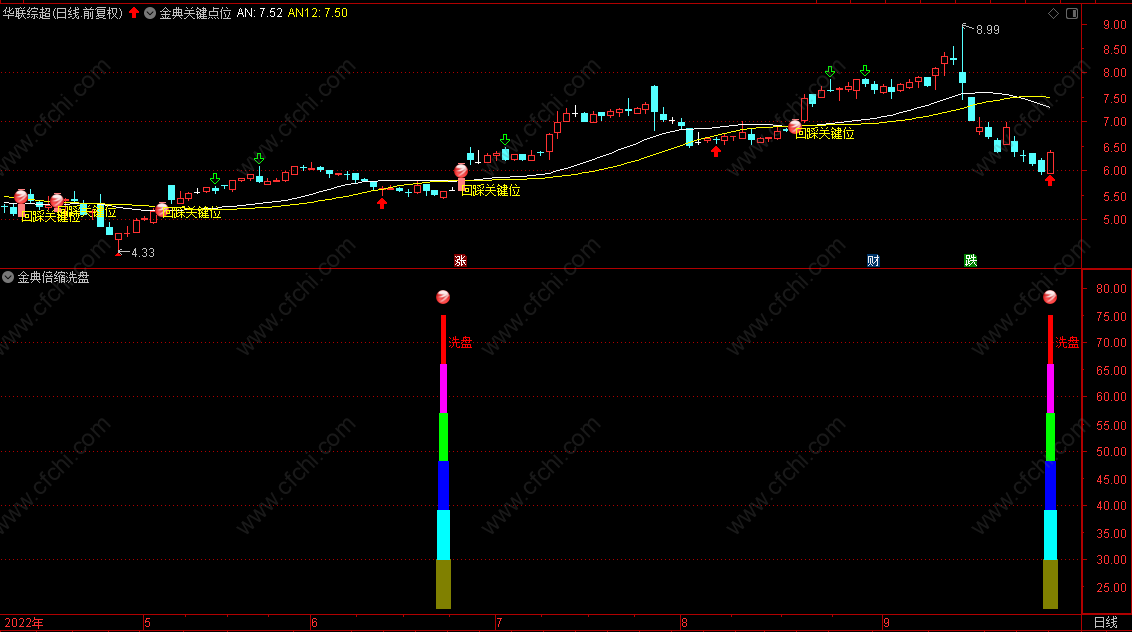
Task: Select the AN12: 7.50 value
Action: tap(318, 13)
